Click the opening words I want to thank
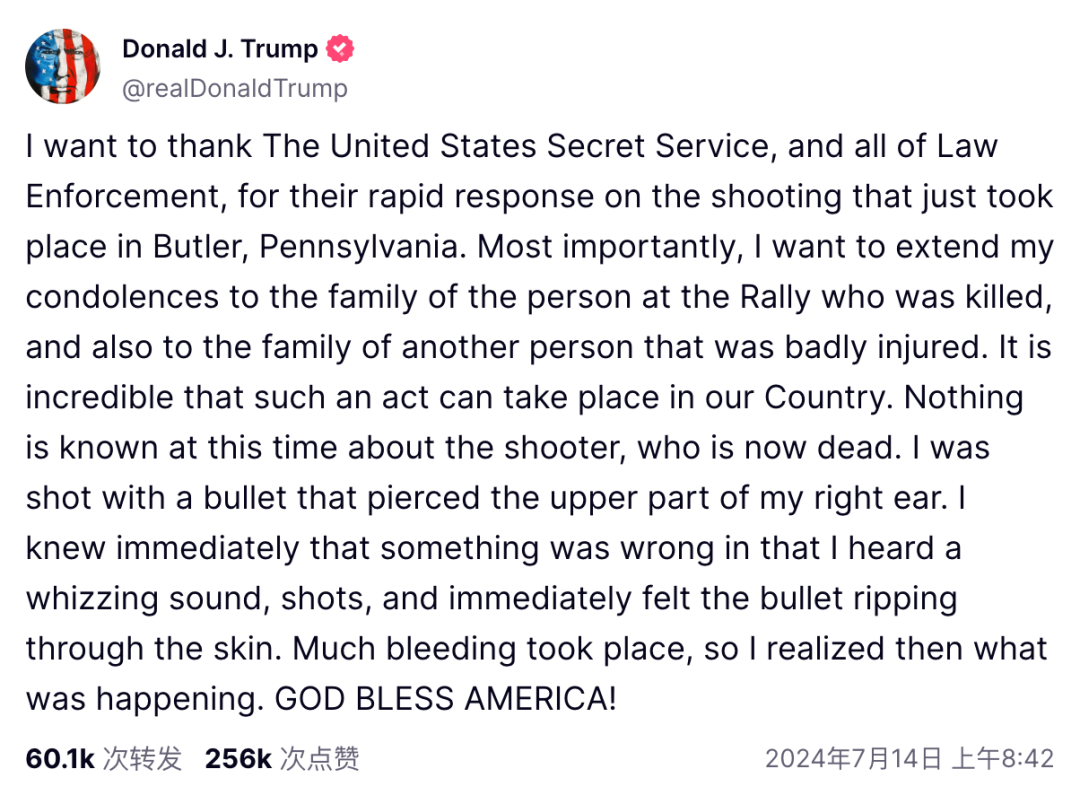This screenshot has width=1080, height=804. [139, 146]
